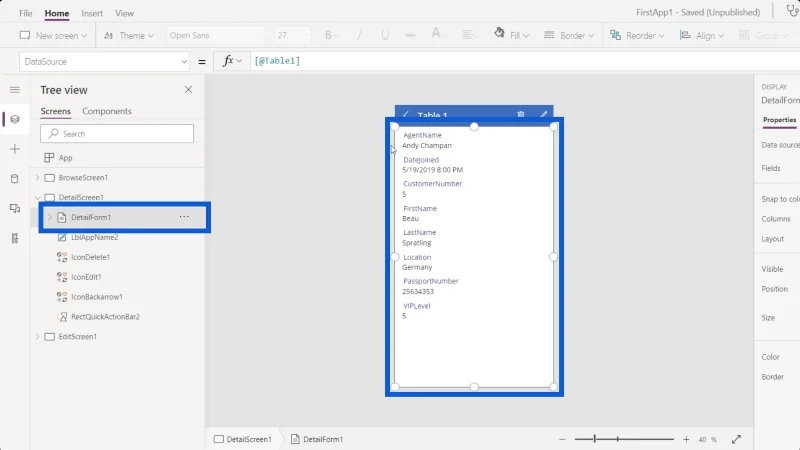Click the Strikethrough formatting button

pos(410,35)
